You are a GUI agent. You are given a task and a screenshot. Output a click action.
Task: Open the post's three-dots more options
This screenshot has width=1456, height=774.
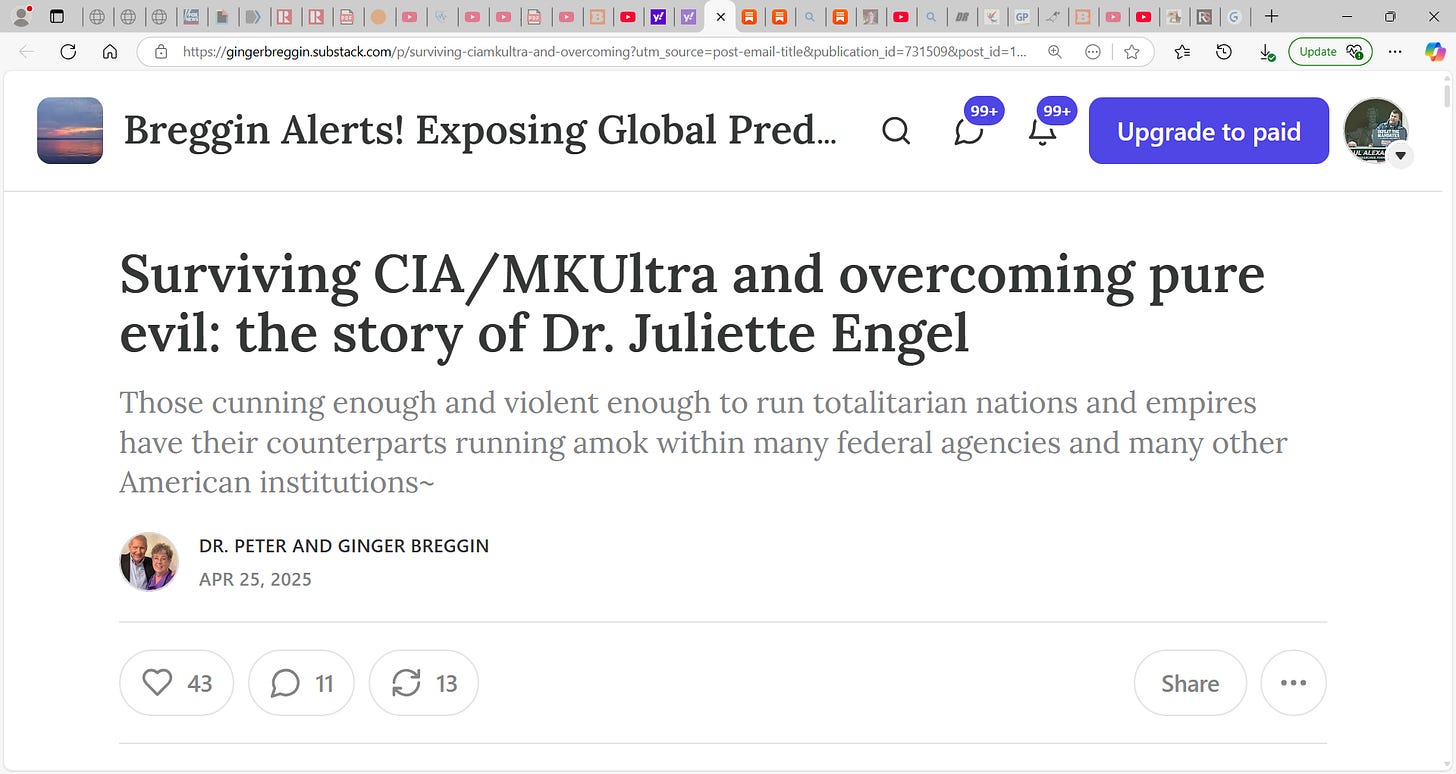point(1293,683)
